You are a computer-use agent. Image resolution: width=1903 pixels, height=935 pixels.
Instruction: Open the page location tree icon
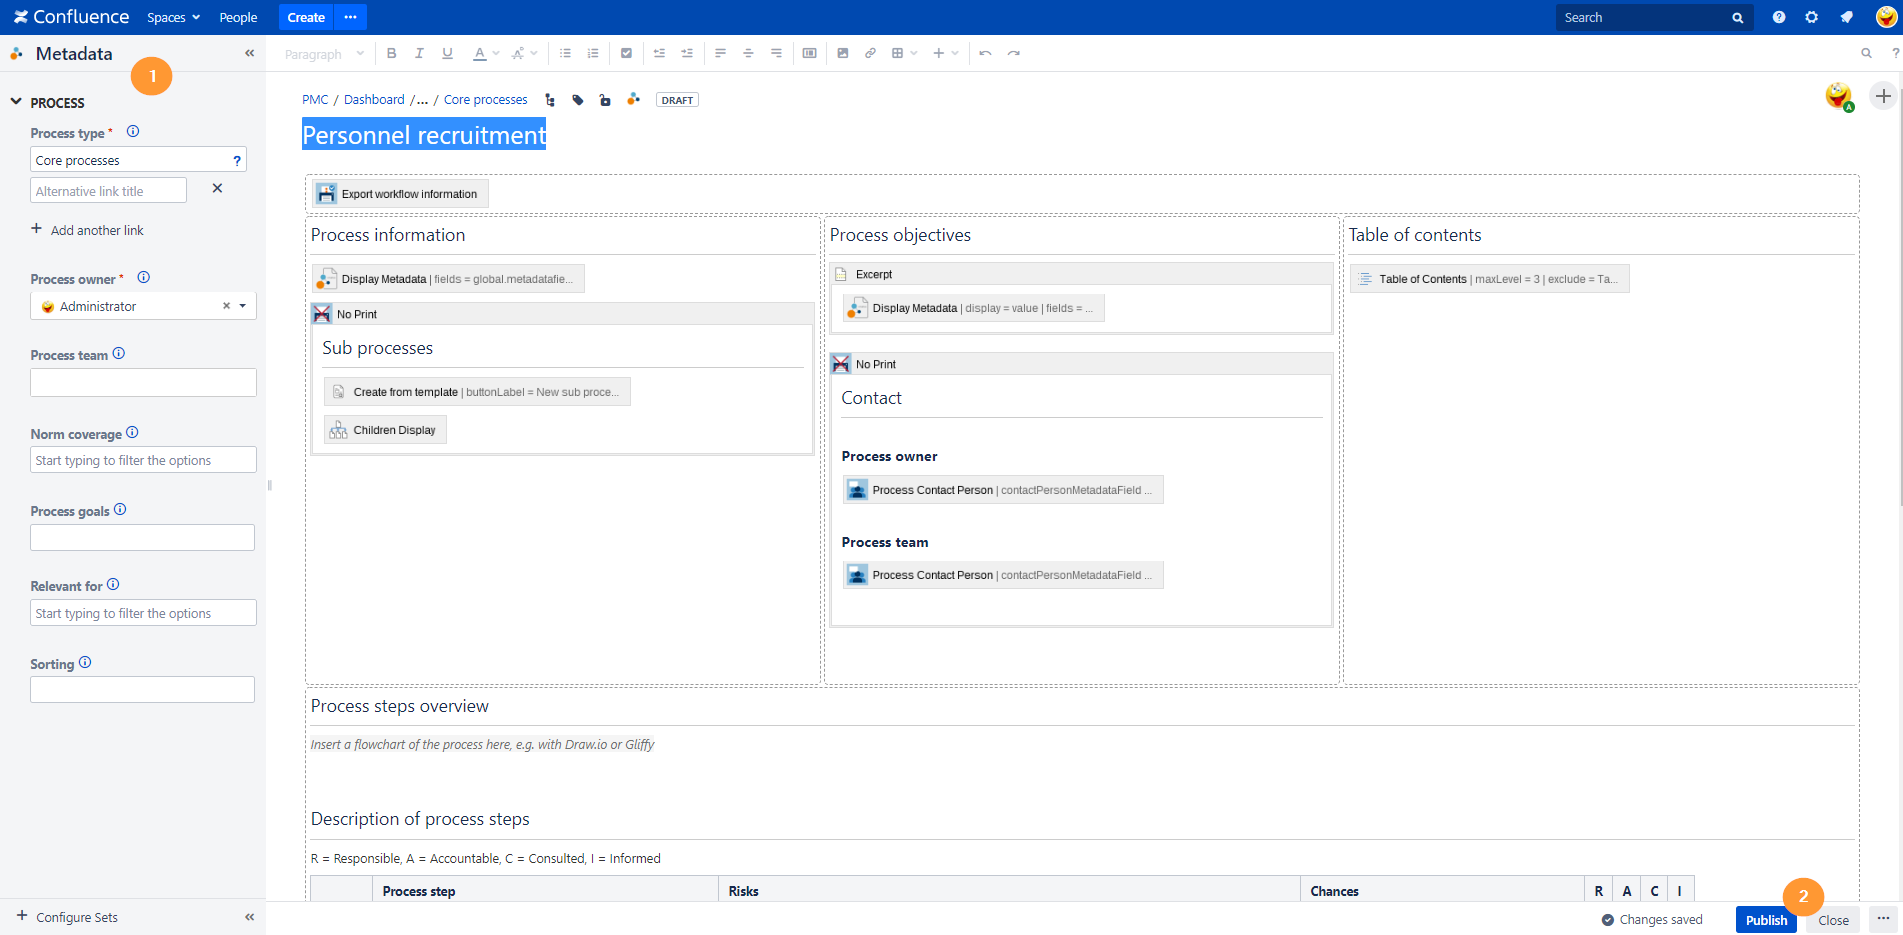550,100
